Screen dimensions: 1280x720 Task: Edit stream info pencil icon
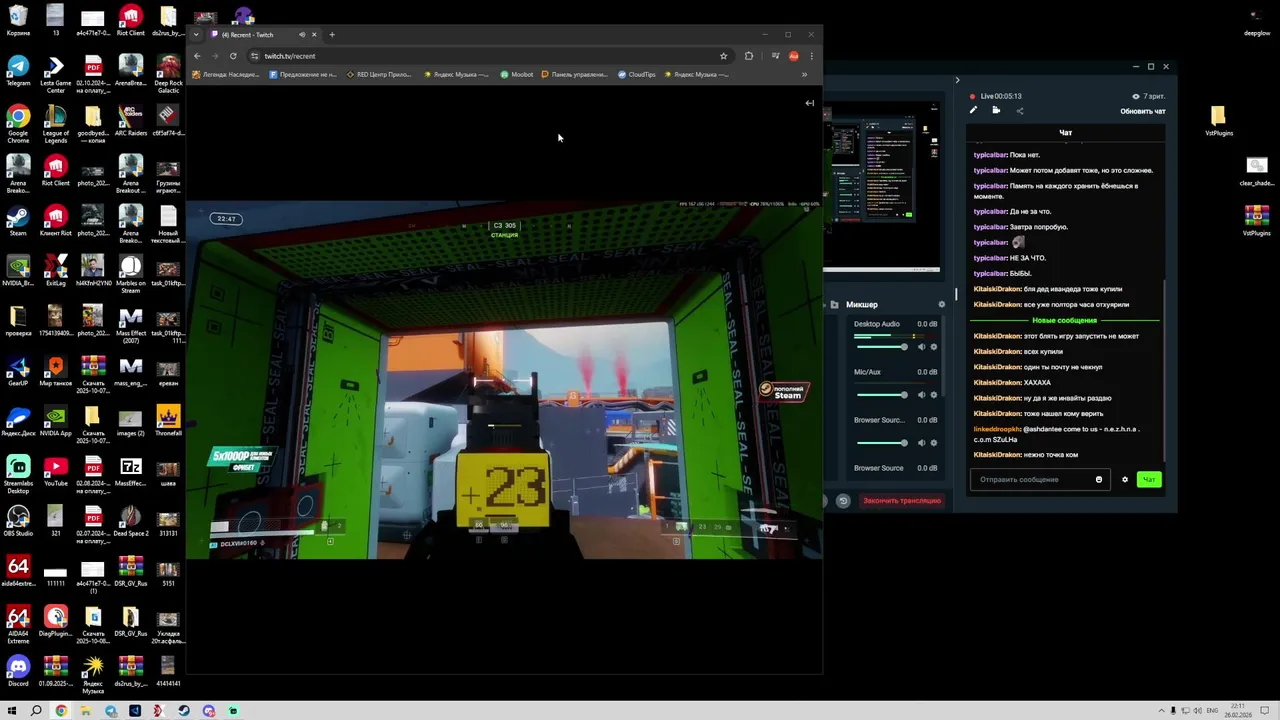tap(973, 110)
